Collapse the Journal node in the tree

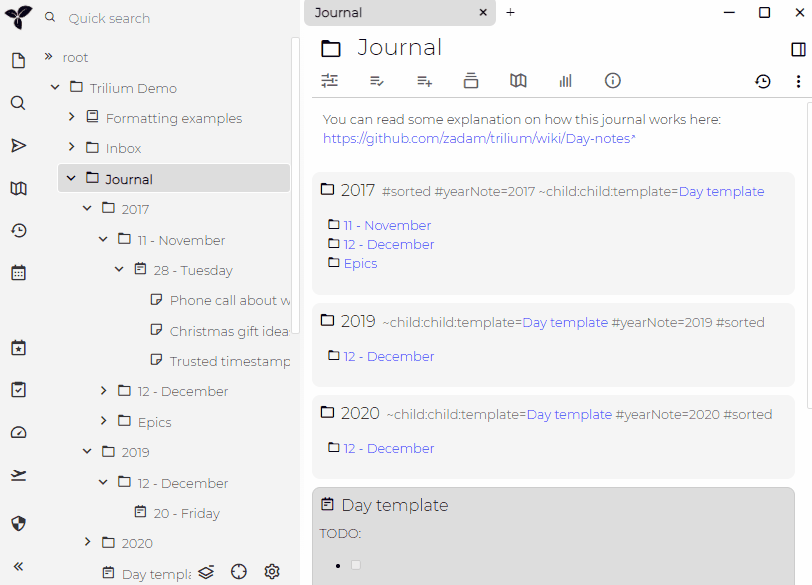(x=69, y=178)
